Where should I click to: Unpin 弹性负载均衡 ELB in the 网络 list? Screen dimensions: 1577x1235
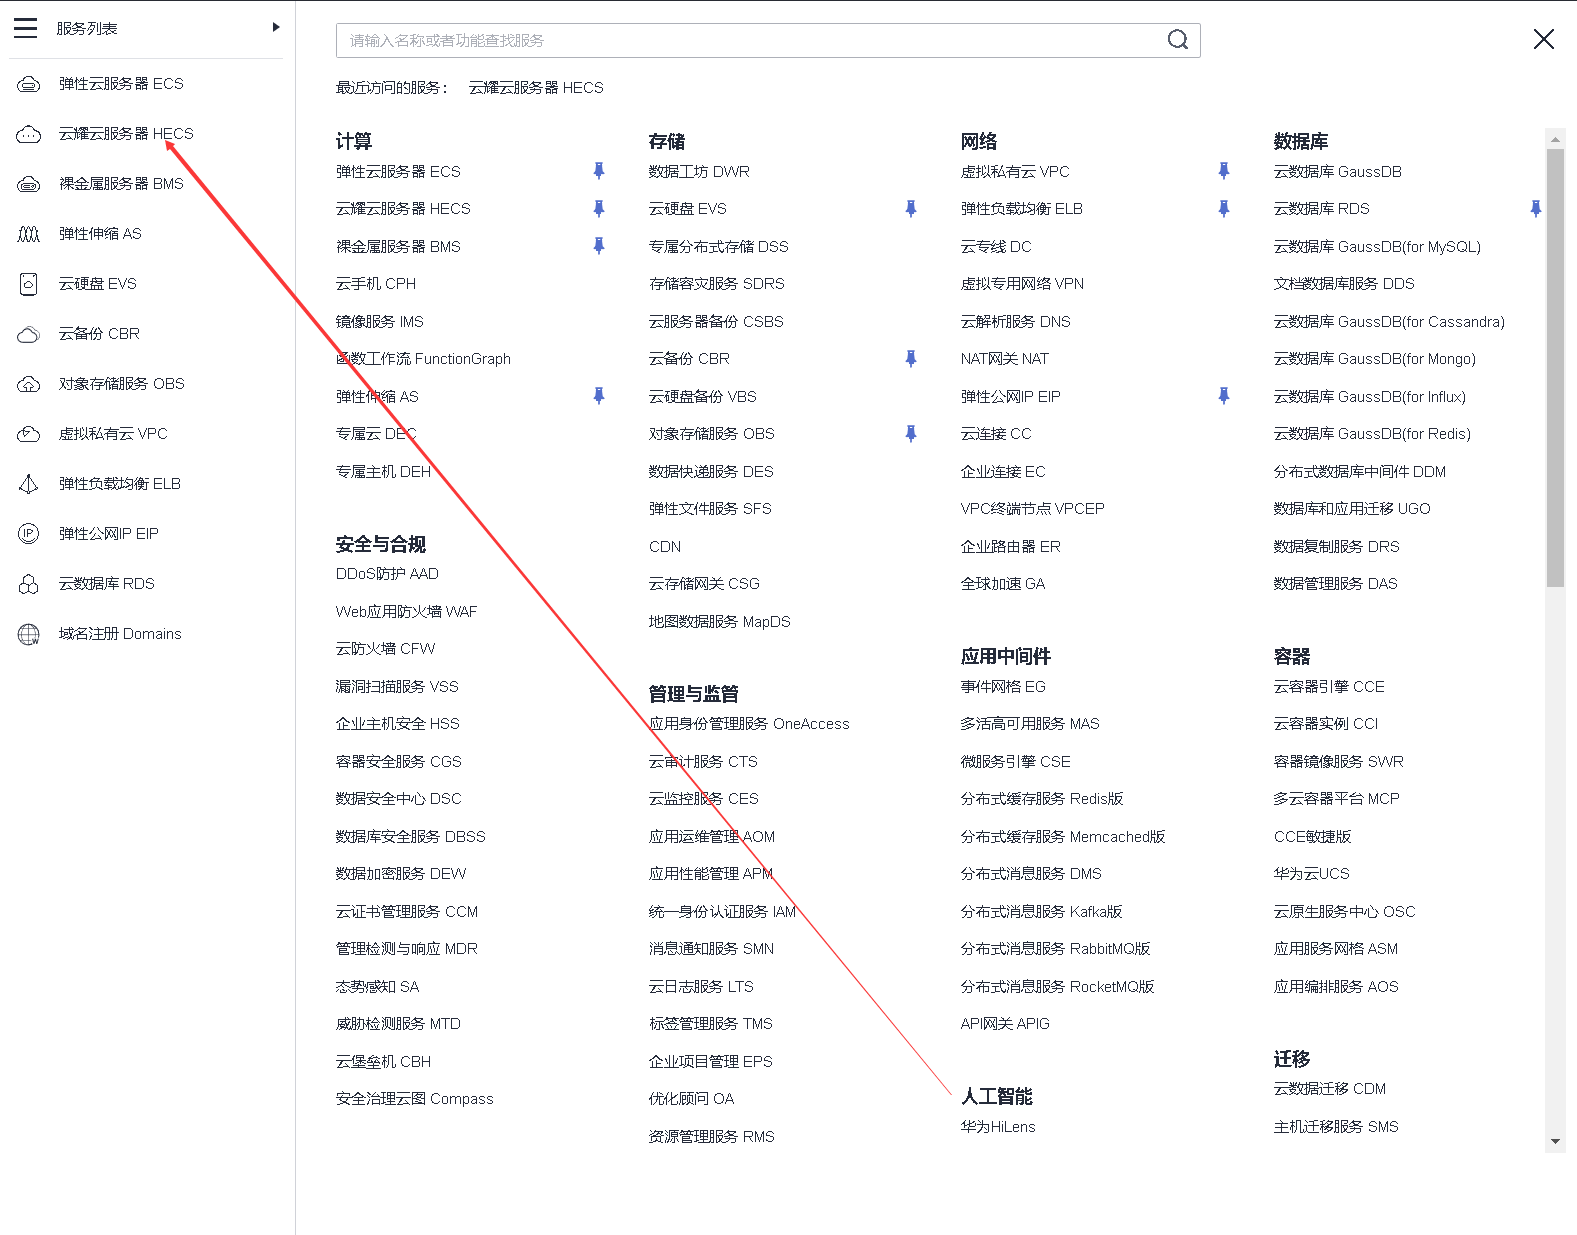coord(1224,209)
